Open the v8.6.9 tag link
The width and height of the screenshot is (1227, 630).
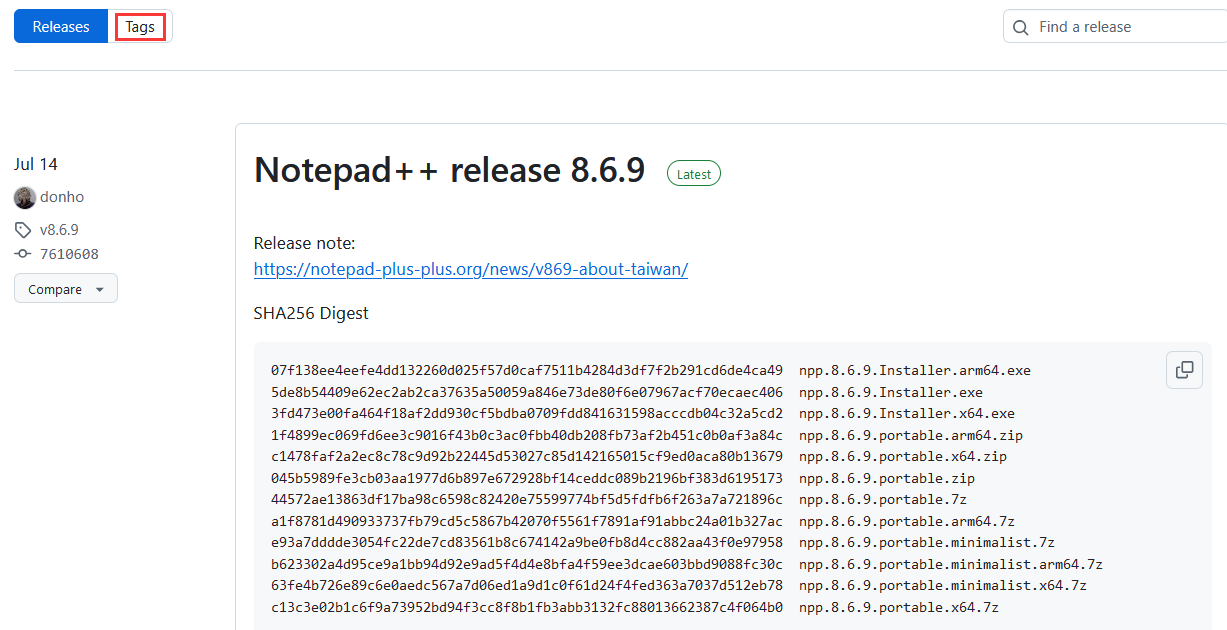pyautogui.click(x=59, y=229)
